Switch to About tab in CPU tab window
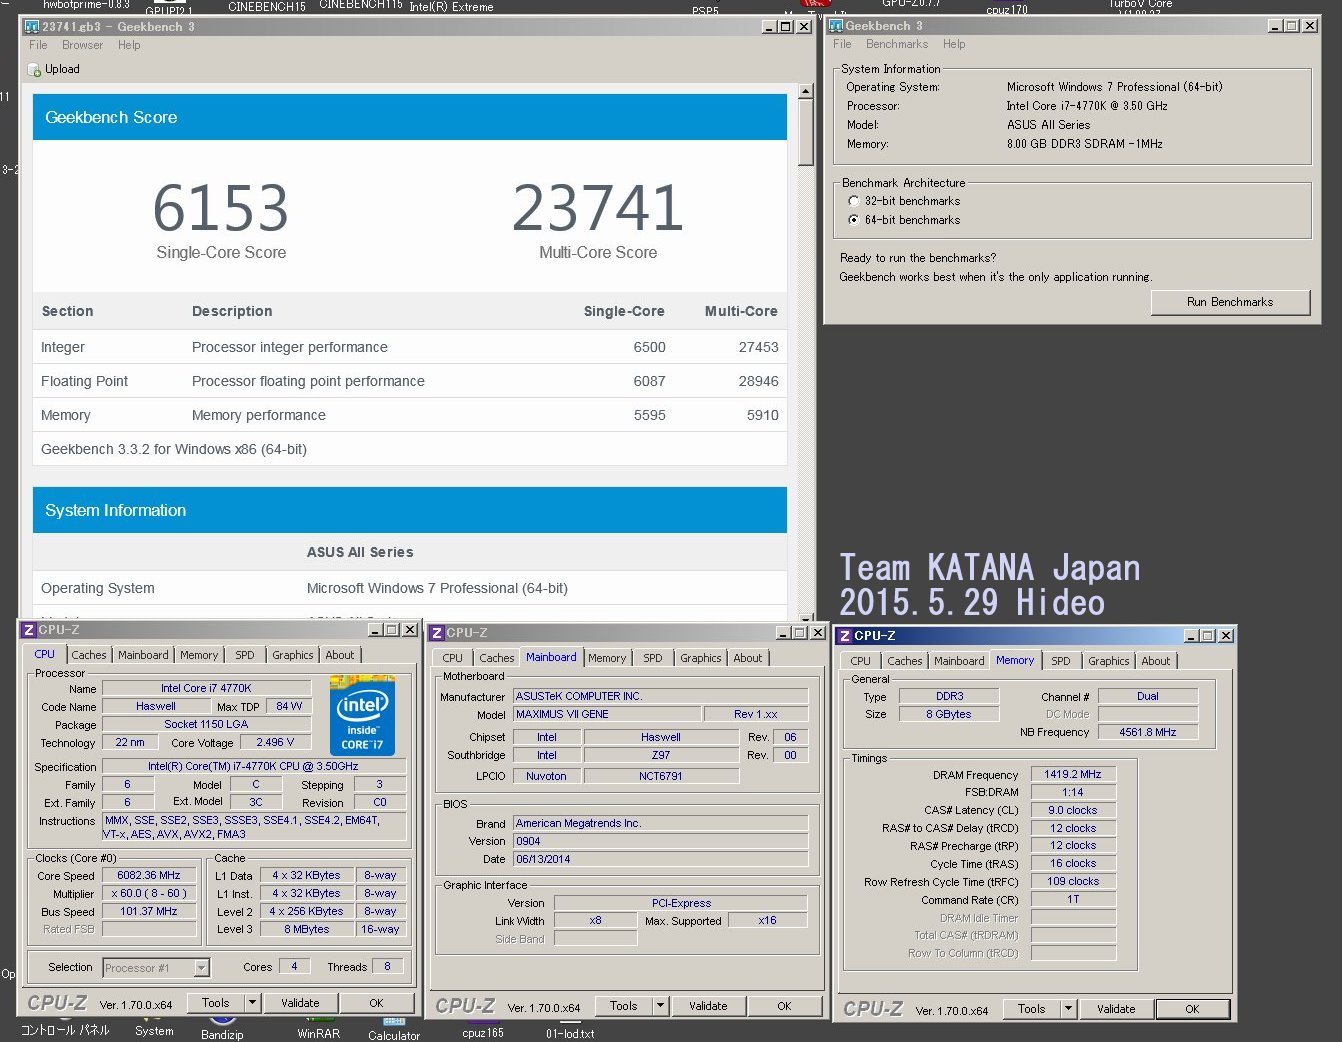Screen dimensions: 1342x1042 340,655
